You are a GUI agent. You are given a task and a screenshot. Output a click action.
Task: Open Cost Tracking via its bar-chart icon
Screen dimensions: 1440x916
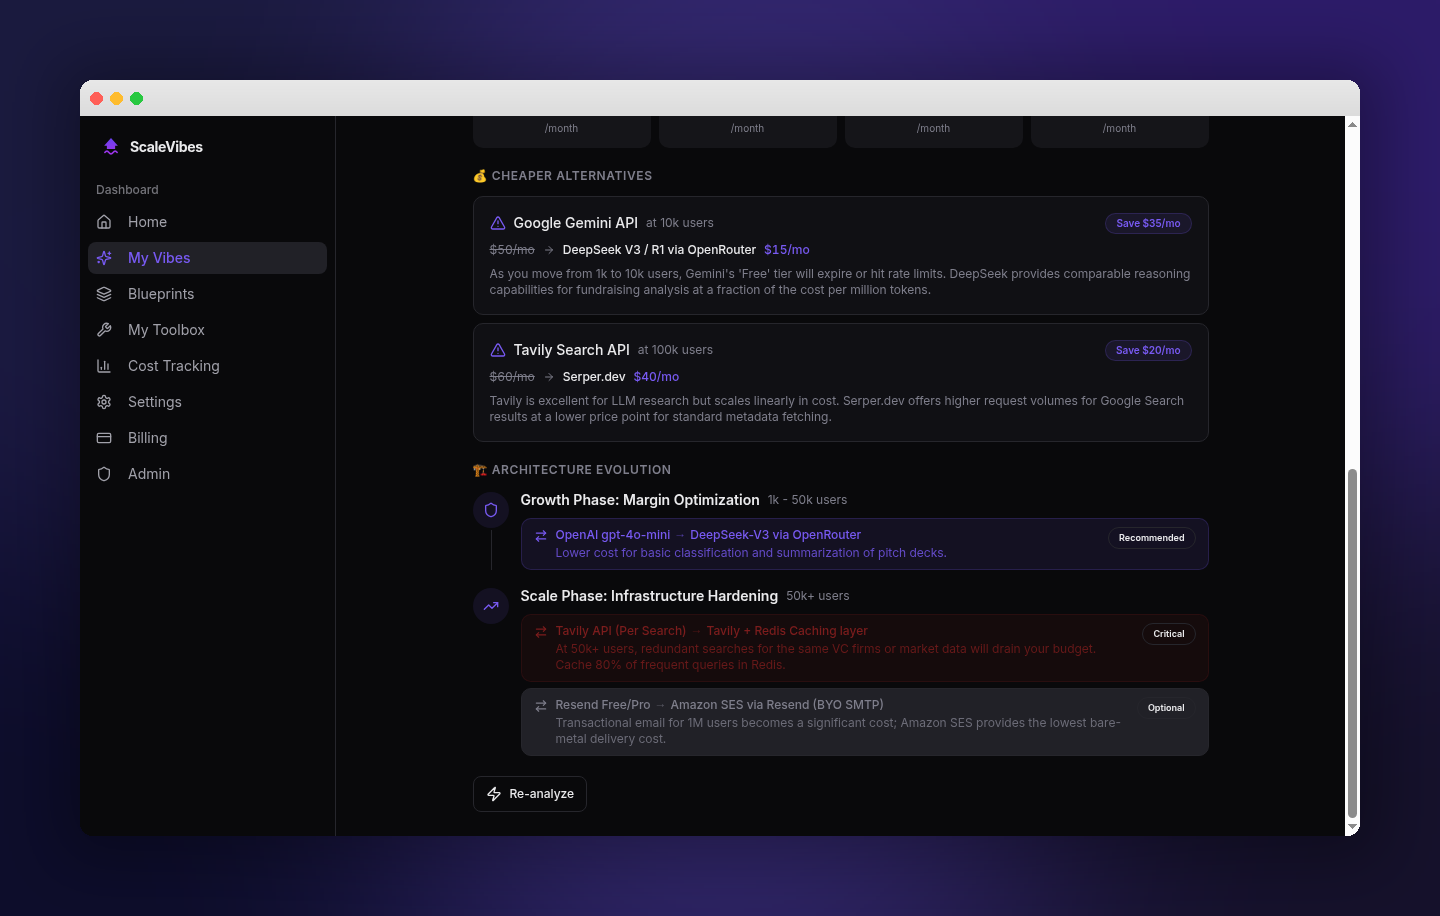click(105, 365)
